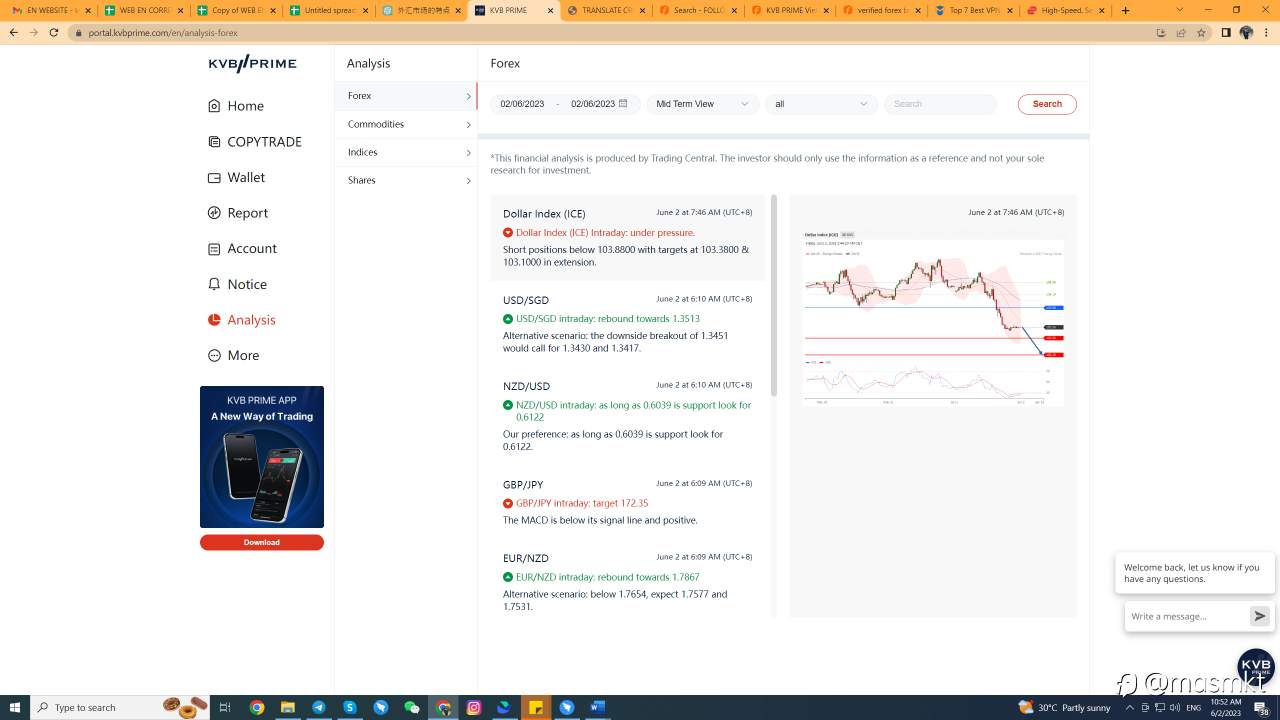Click the red Download button

coord(262,542)
